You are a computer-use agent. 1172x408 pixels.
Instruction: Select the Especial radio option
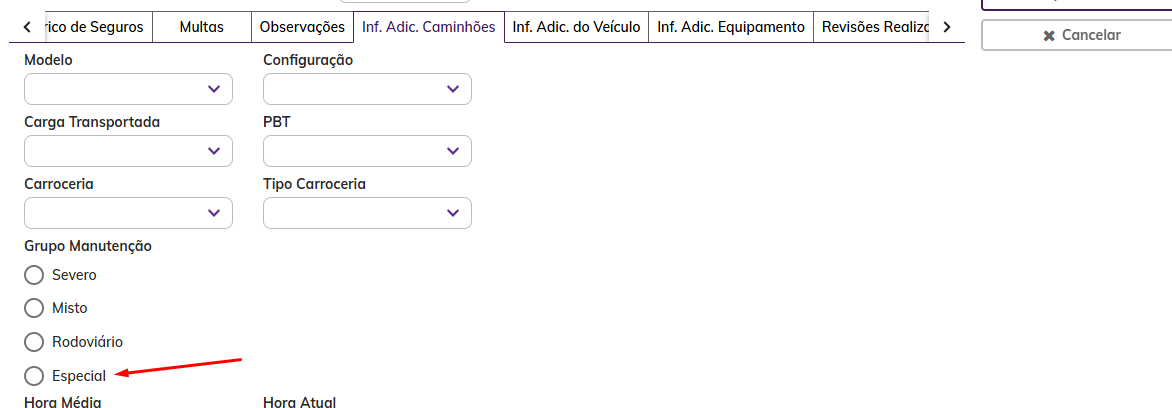pyautogui.click(x=34, y=376)
